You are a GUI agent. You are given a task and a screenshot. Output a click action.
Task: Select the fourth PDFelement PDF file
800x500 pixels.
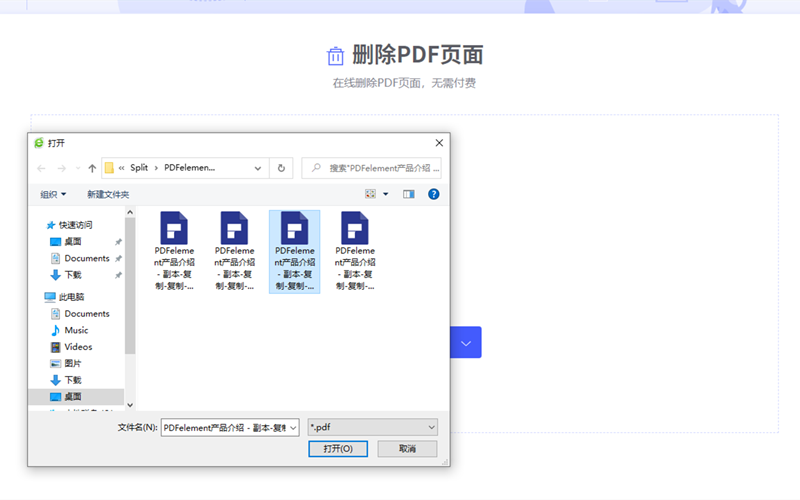(354, 250)
